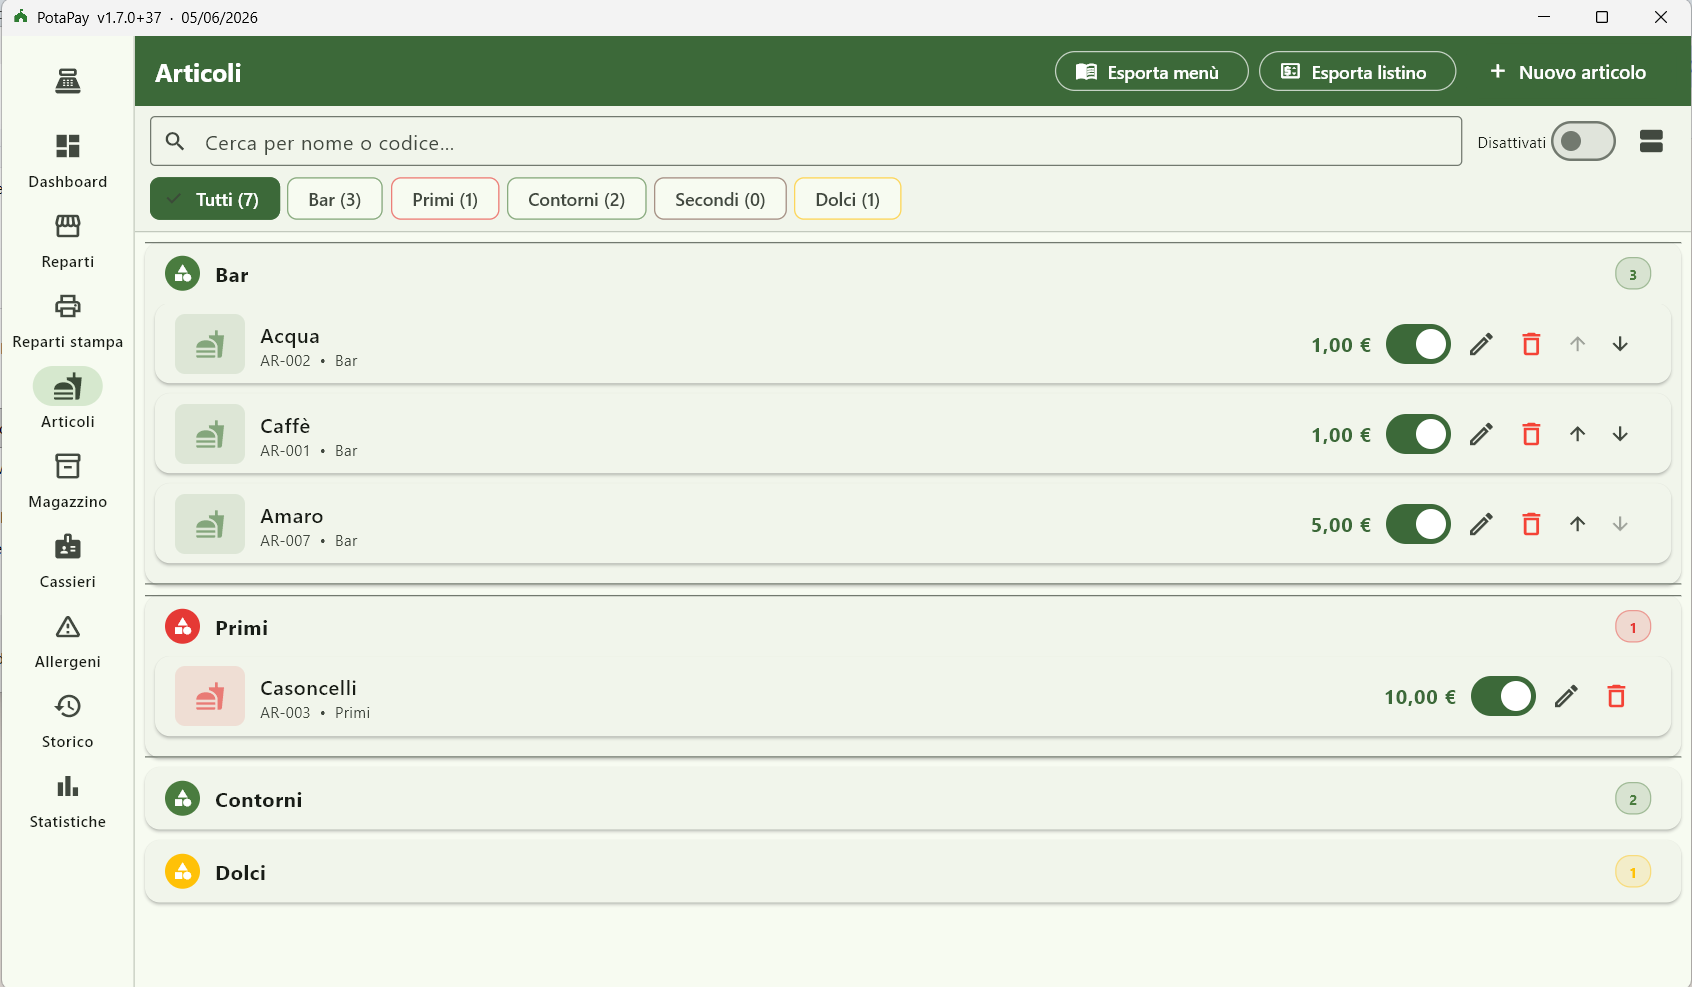1692x987 pixels.
Task: Disable the Acqua article toggle
Action: [1418, 344]
